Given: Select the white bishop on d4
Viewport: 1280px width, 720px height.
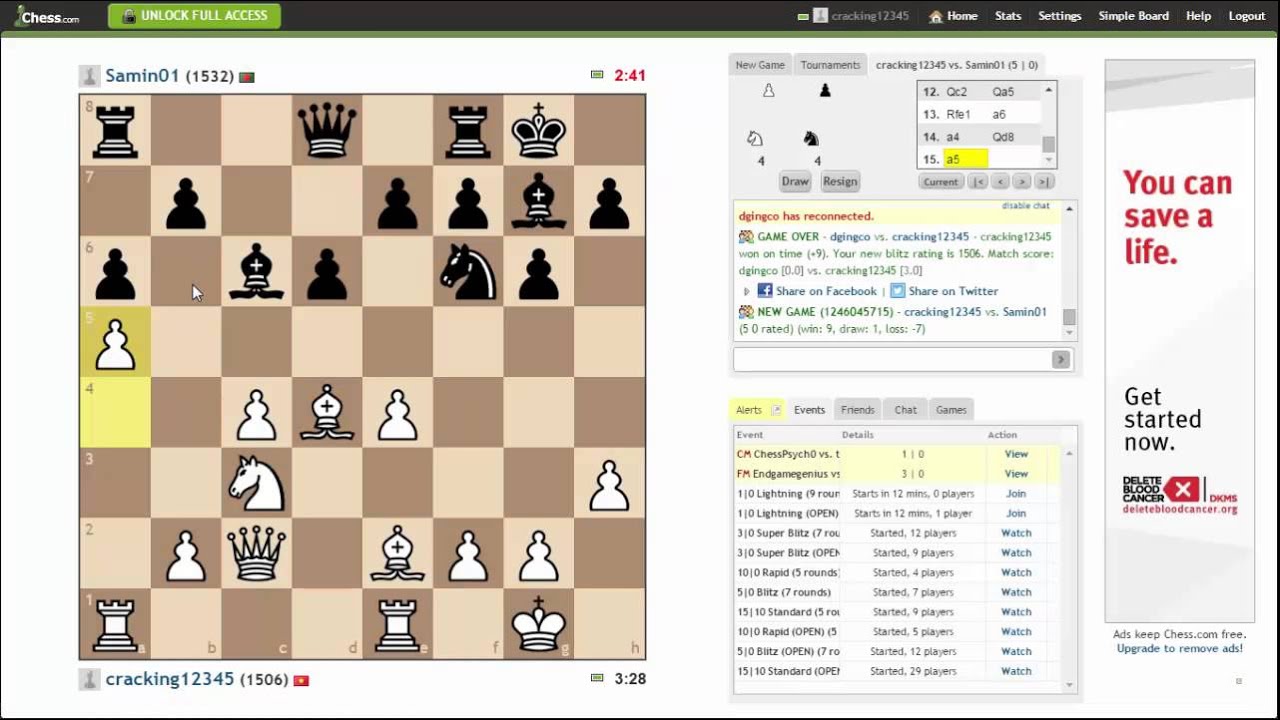Looking at the screenshot, I should coord(327,413).
